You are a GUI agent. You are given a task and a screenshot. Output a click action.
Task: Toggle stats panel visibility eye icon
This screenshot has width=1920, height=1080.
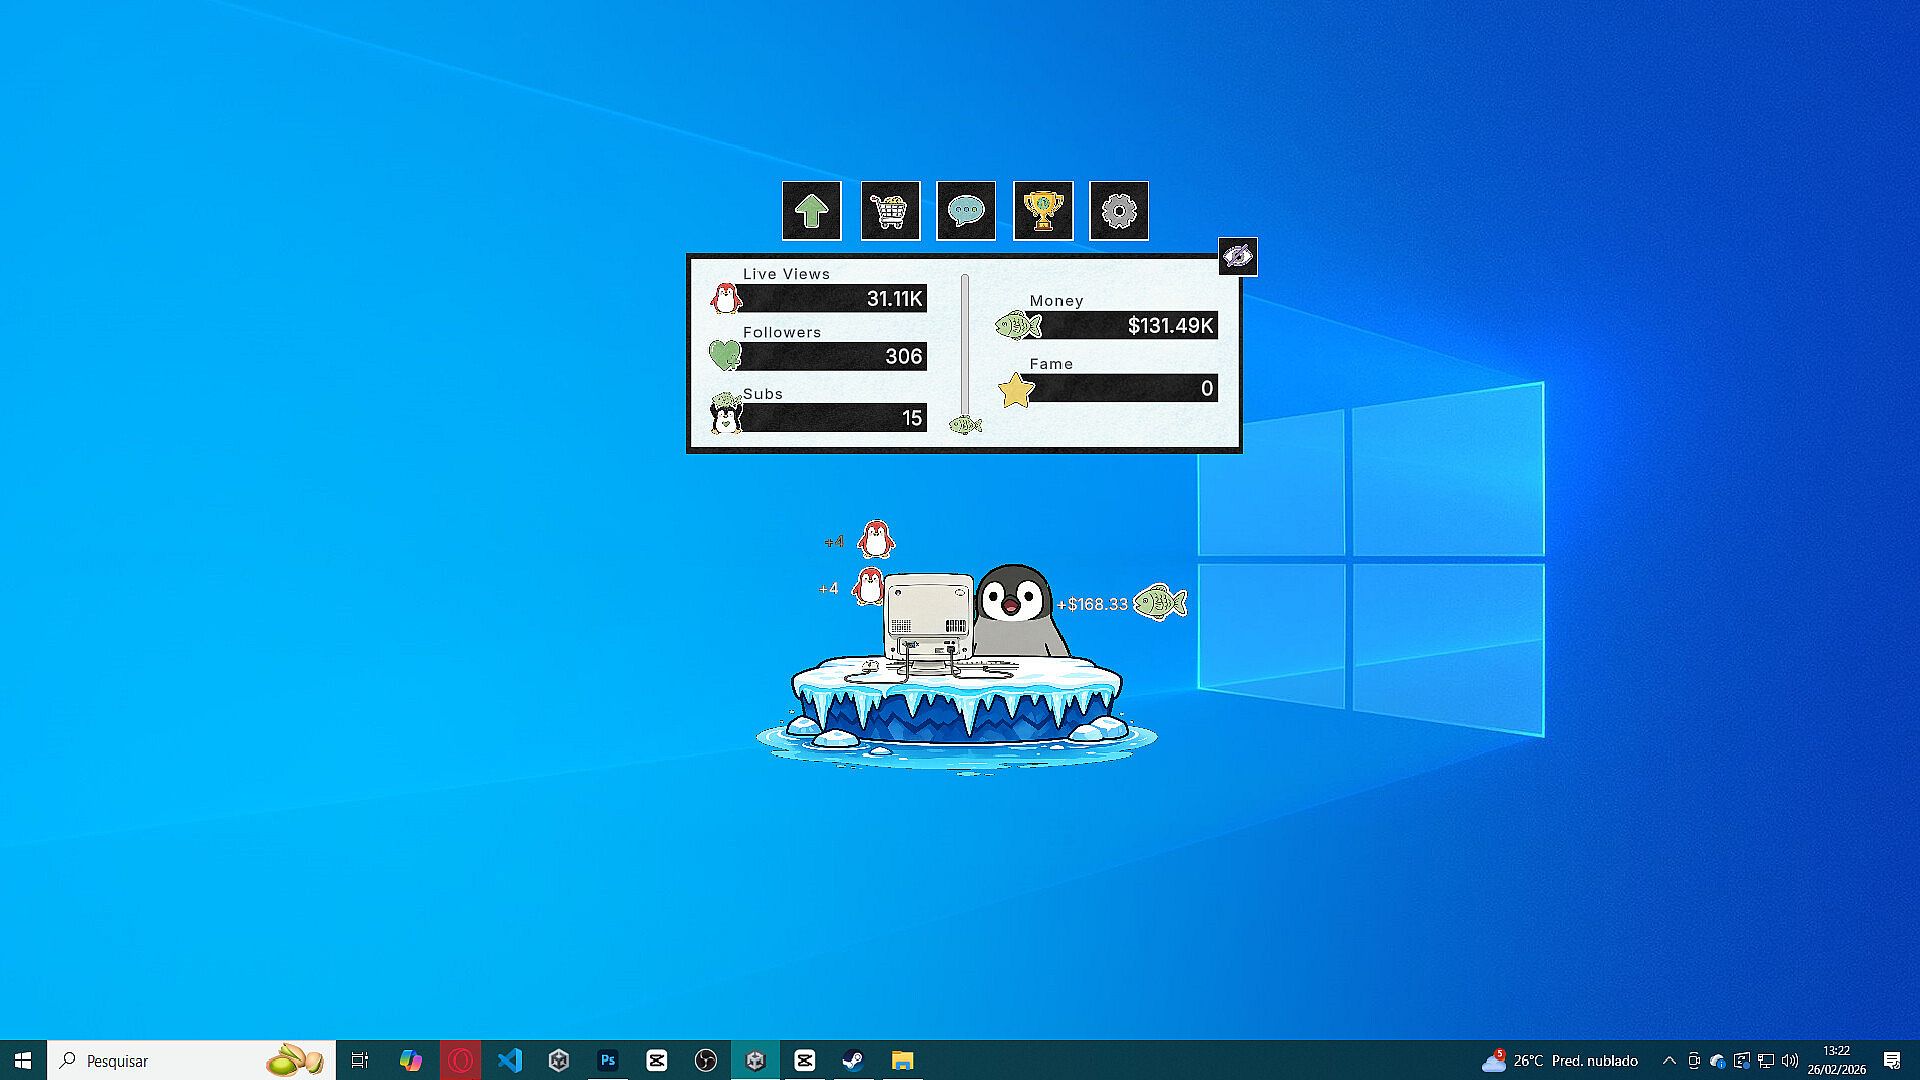pyautogui.click(x=1237, y=257)
